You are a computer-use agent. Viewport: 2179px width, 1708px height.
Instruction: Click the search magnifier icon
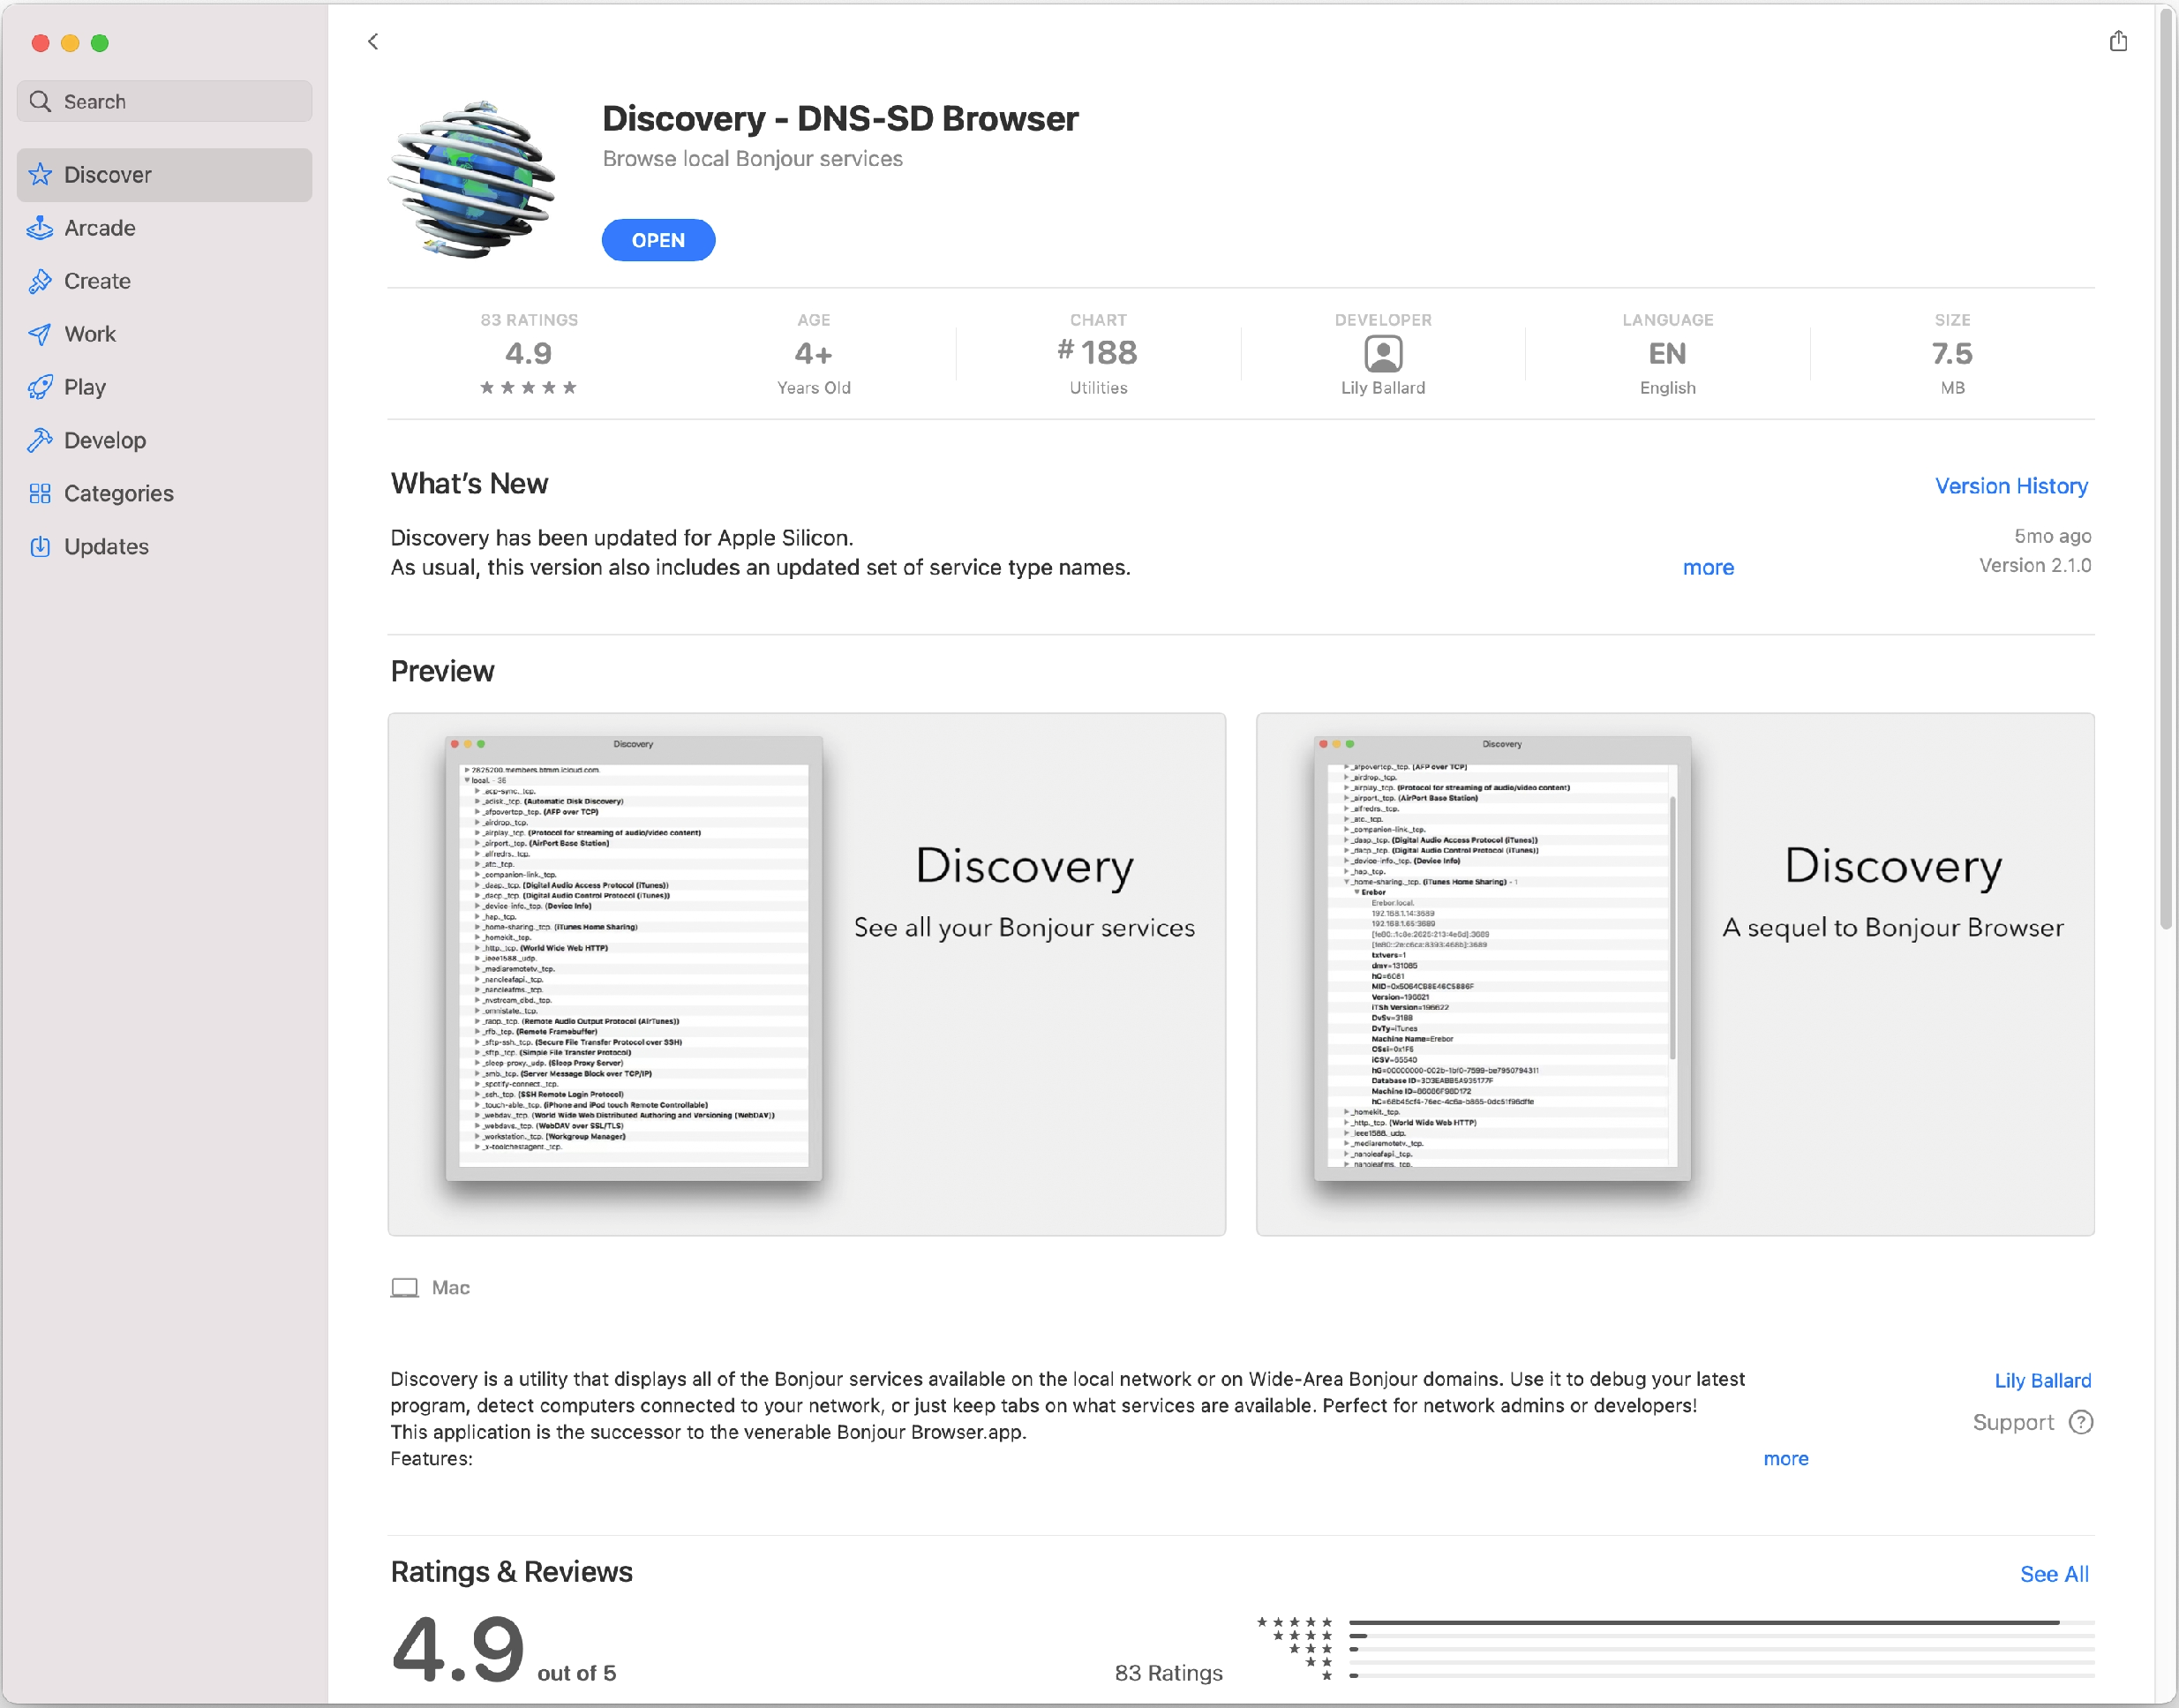click(x=40, y=101)
